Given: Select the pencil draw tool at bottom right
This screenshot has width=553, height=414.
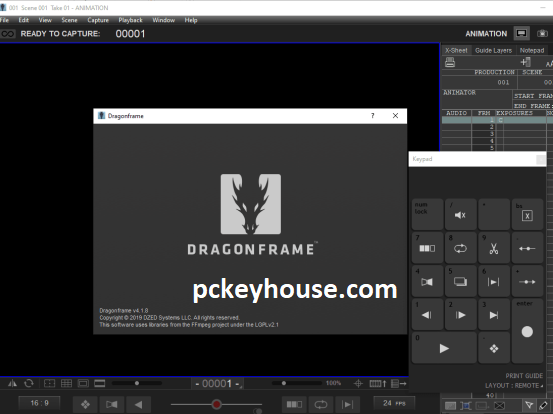Looking at the screenshot, I should [x=543, y=406].
